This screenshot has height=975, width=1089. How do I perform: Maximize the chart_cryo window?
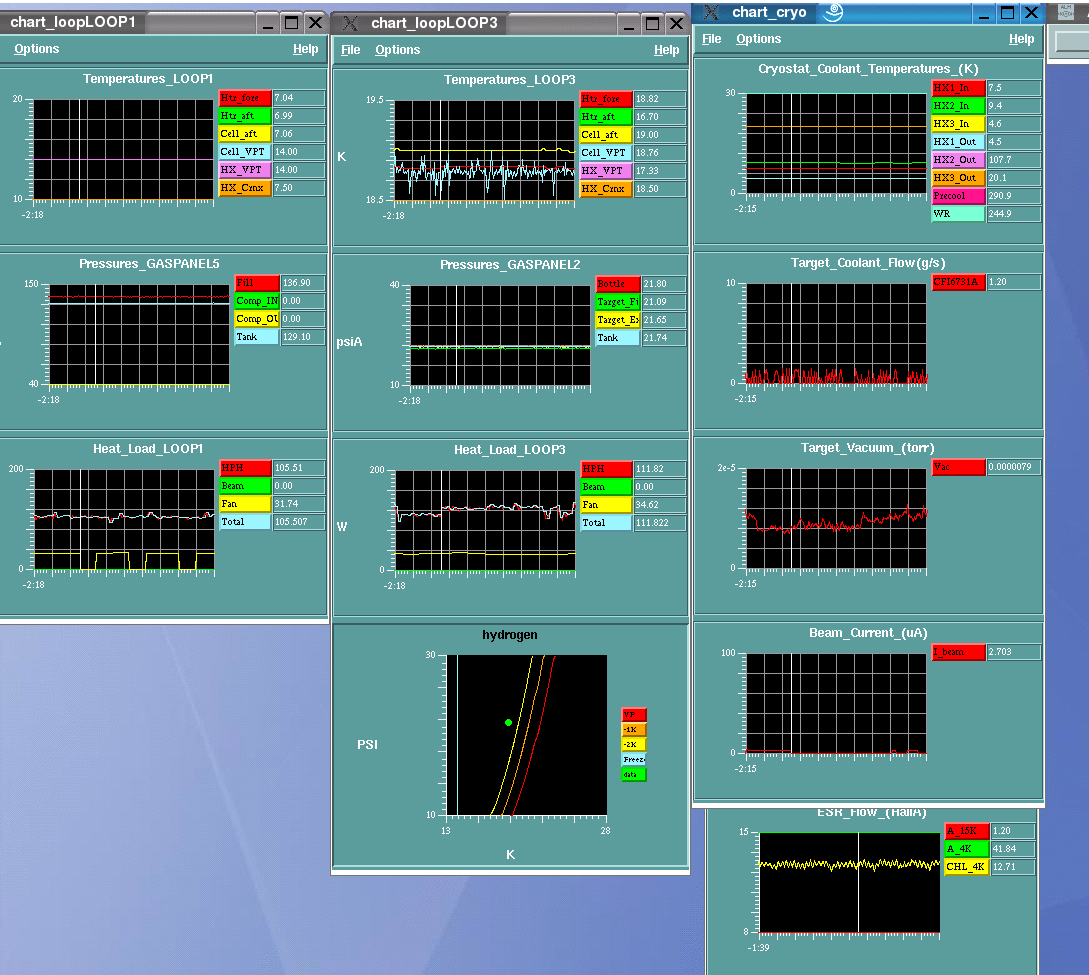pyautogui.click(x=1007, y=12)
